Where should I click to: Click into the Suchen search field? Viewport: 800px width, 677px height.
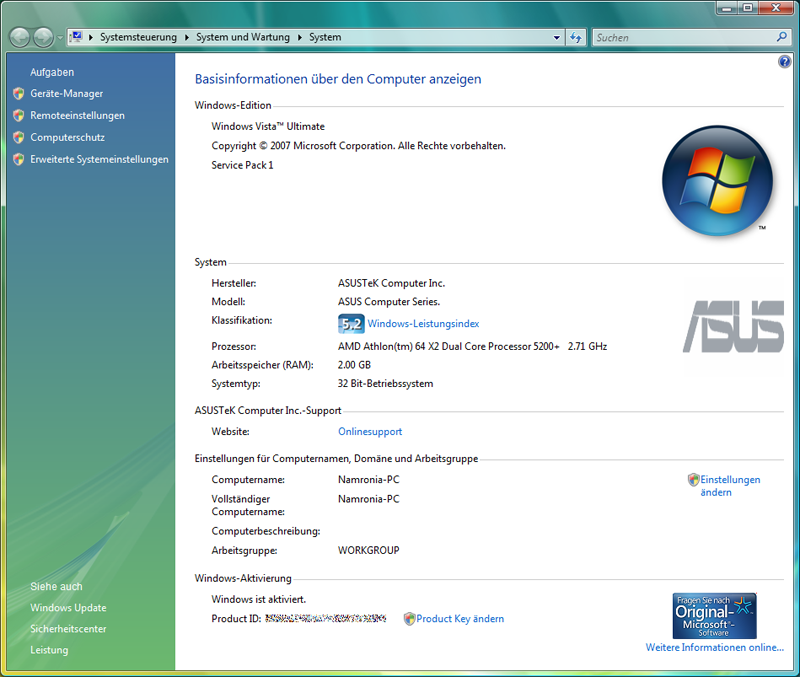[680, 37]
